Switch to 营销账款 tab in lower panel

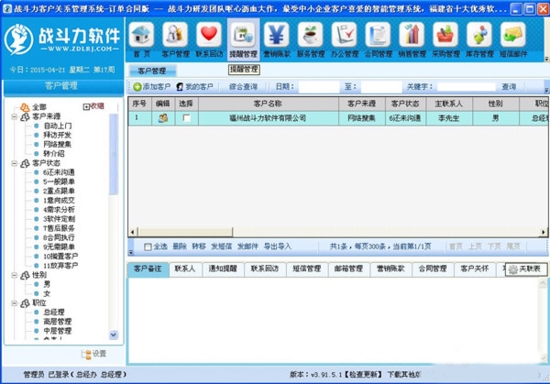tap(390, 269)
